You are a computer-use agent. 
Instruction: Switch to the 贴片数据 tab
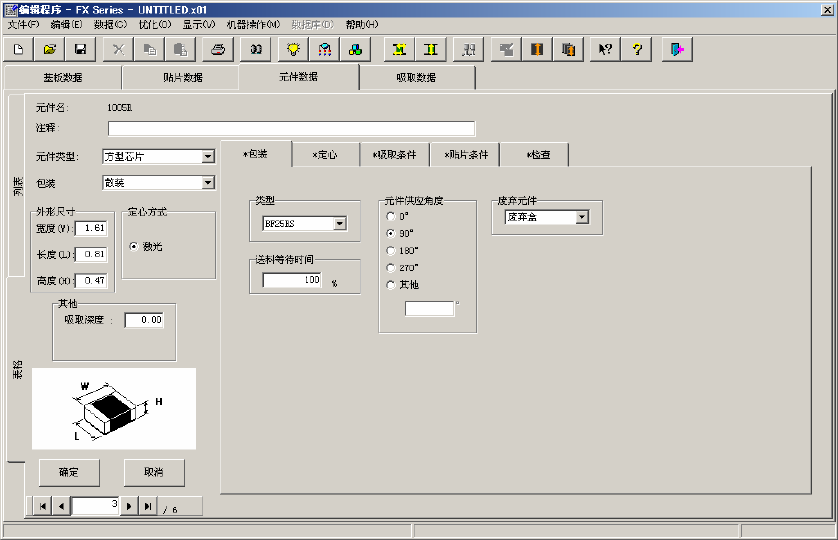point(180,77)
